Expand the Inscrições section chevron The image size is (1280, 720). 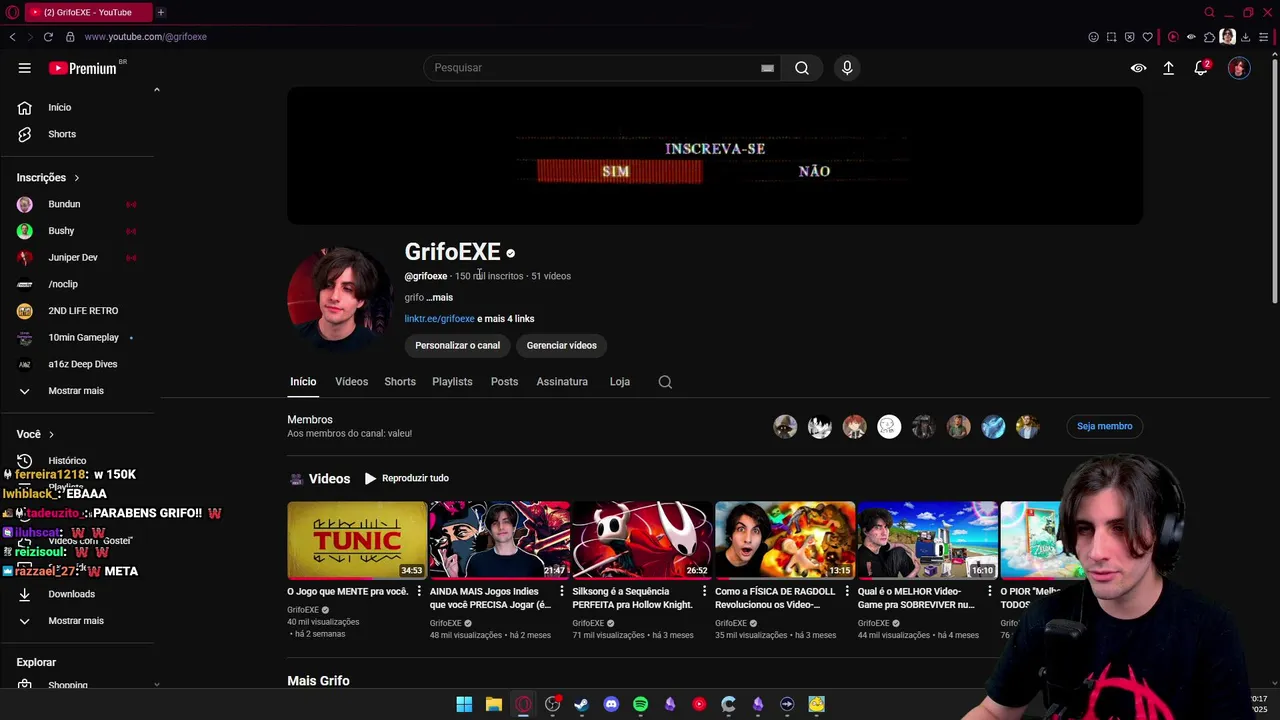76,178
